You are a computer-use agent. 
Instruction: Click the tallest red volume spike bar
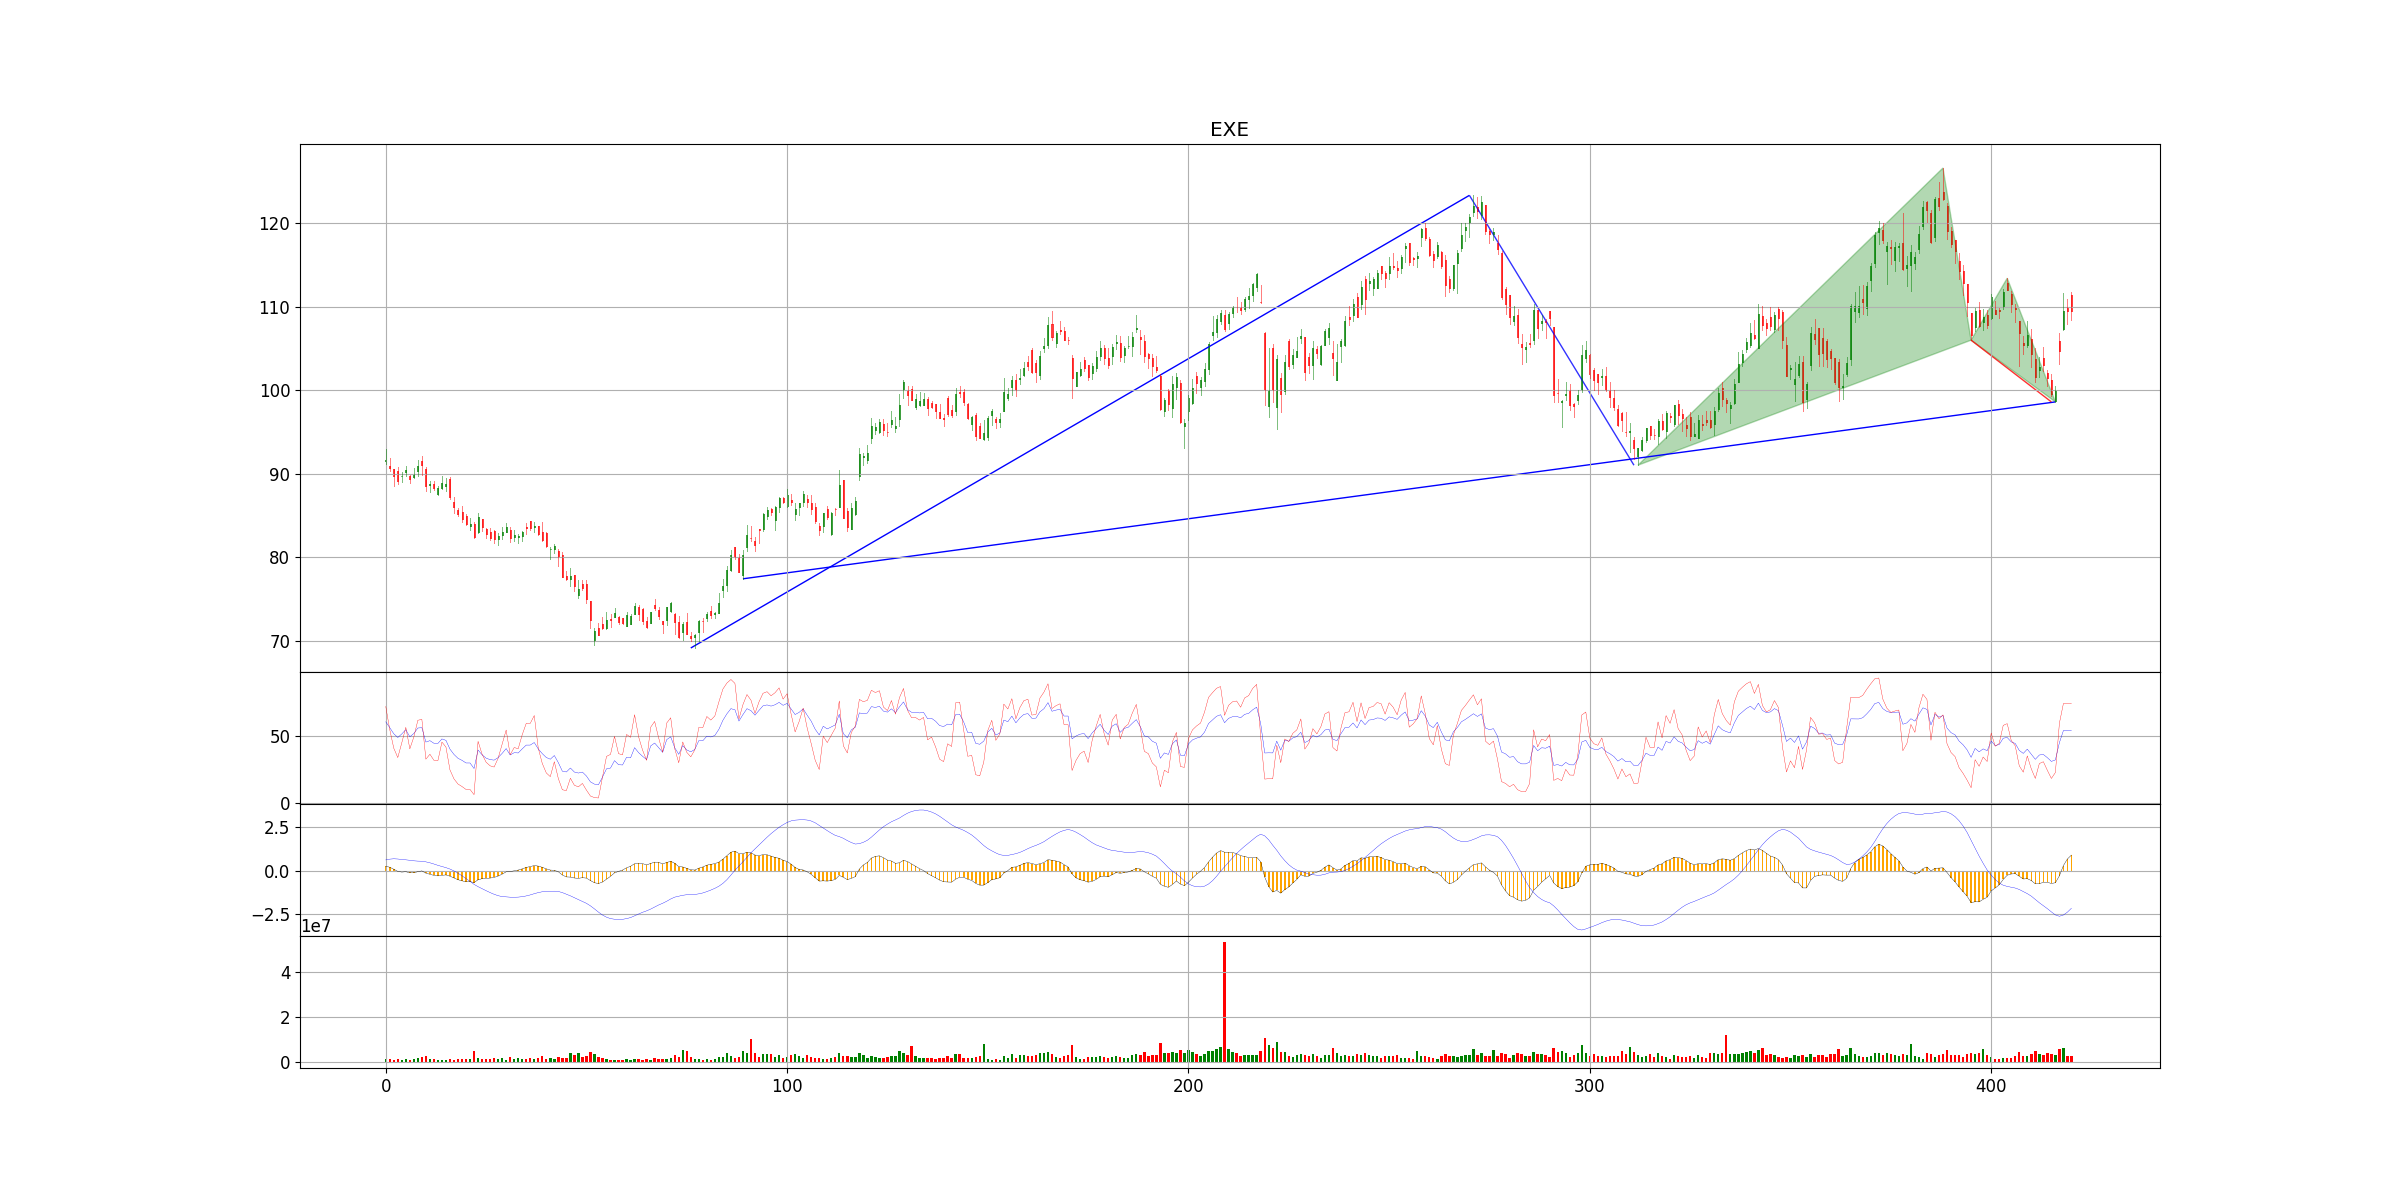[x=1224, y=1000]
